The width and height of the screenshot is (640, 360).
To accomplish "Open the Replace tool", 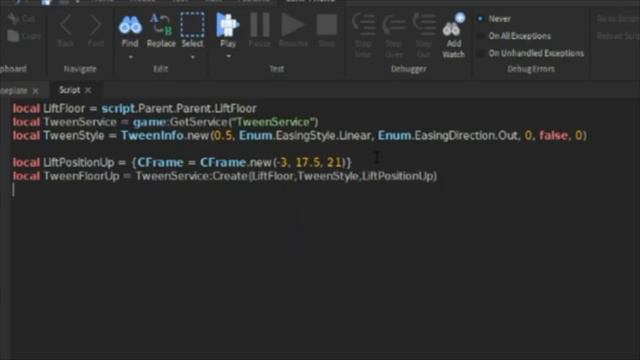I will (161, 31).
